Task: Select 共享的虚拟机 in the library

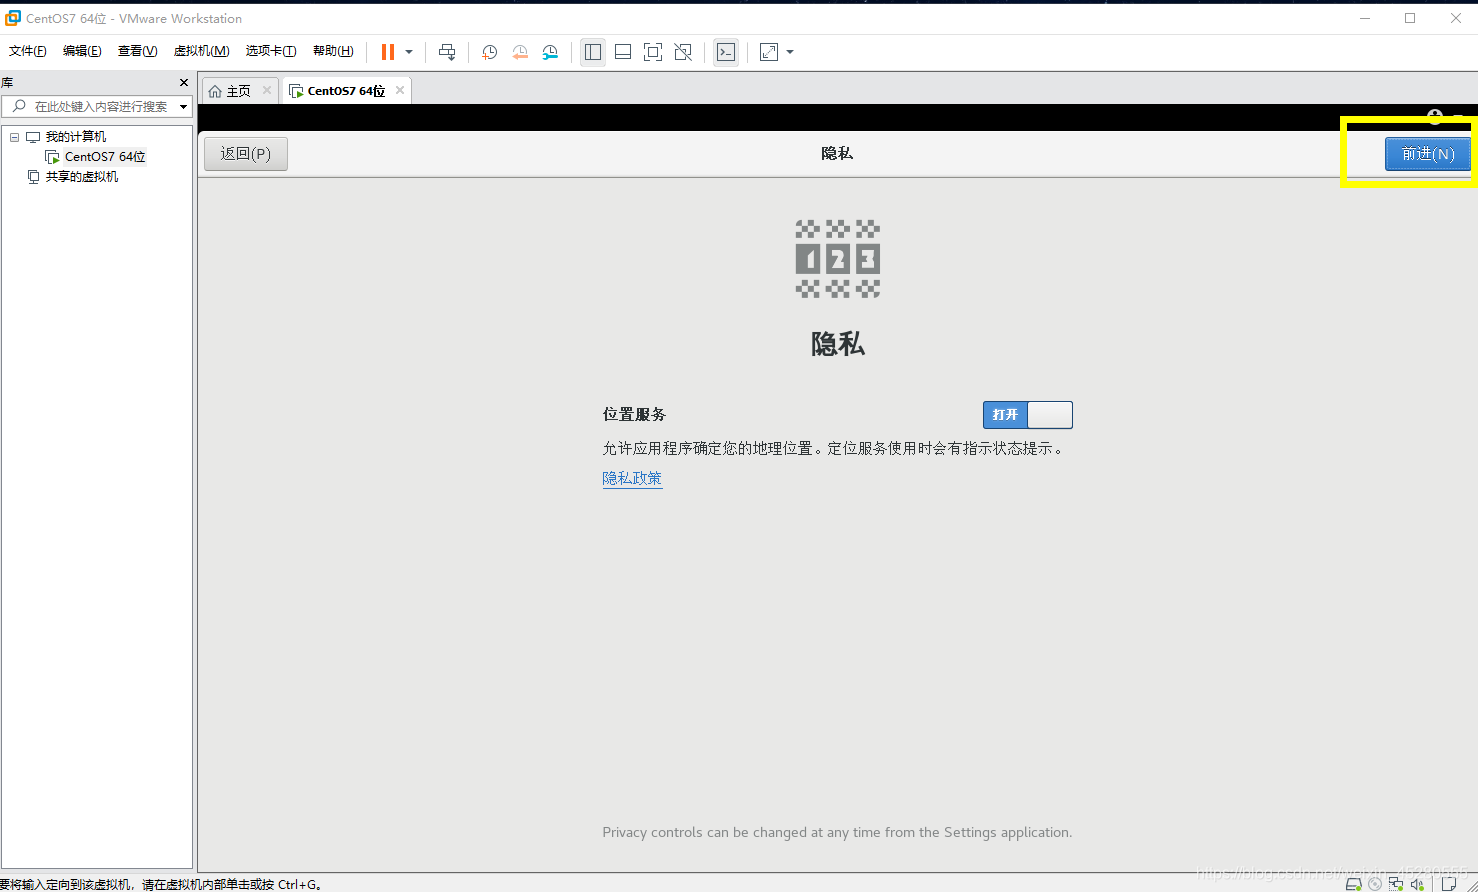Action: [81, 177]
